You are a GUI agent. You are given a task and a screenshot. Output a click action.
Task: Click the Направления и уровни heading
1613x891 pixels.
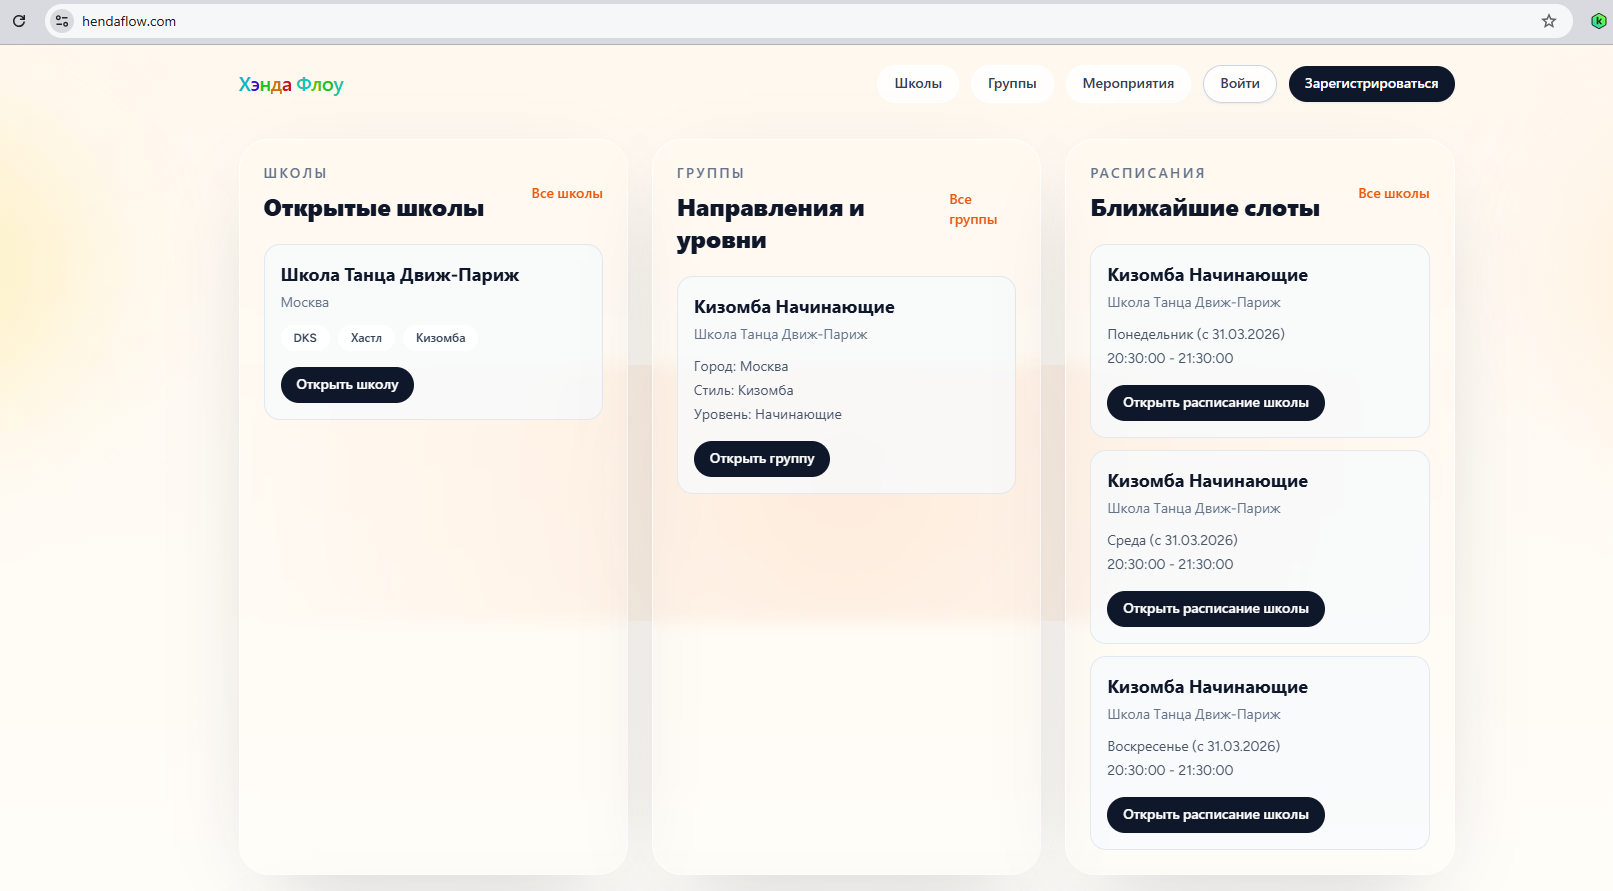click(771, 224)
